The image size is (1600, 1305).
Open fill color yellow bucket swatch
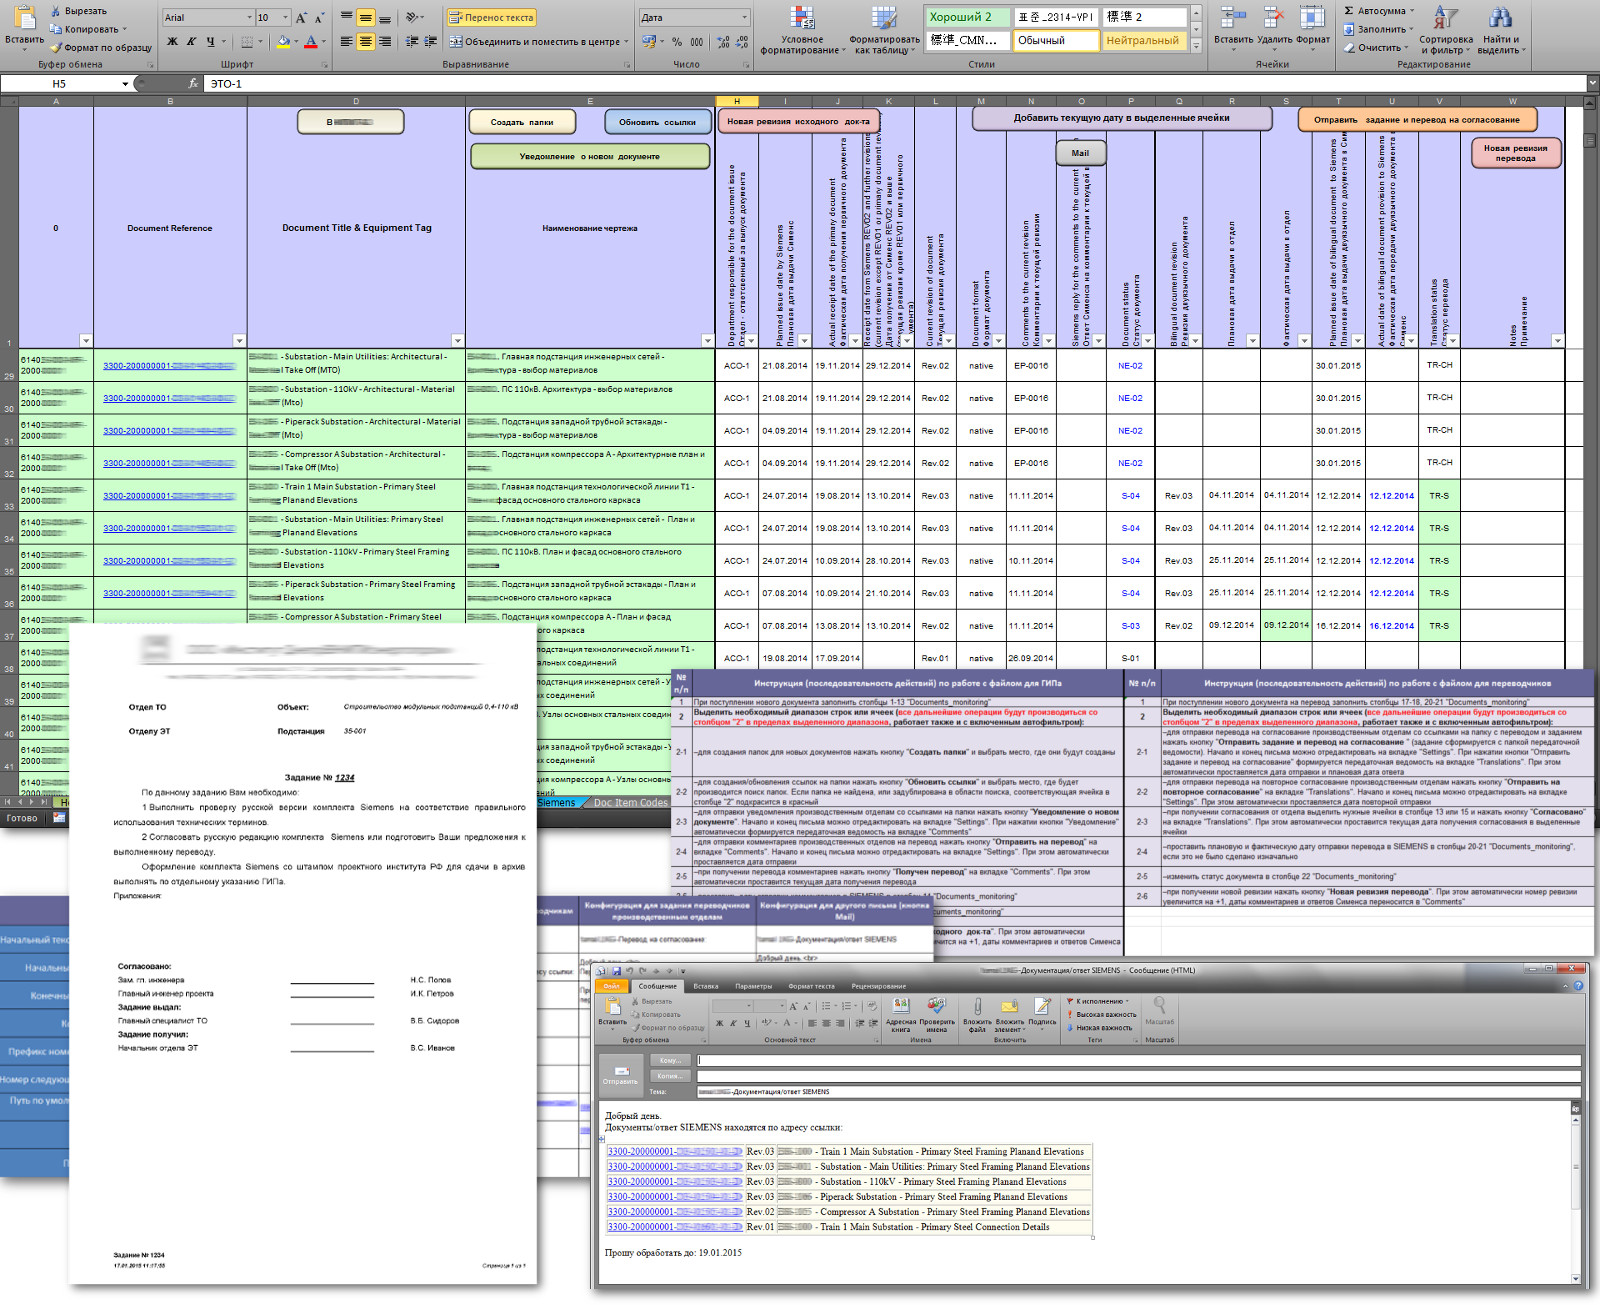pos(283,42)
